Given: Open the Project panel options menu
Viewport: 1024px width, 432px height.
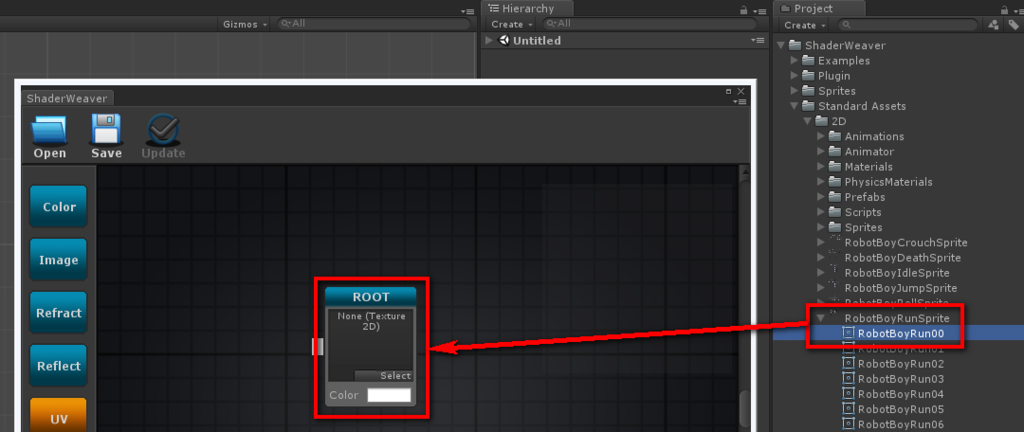Looking at the screenshot, I should pyautogui.click(x=1018, y=10).
